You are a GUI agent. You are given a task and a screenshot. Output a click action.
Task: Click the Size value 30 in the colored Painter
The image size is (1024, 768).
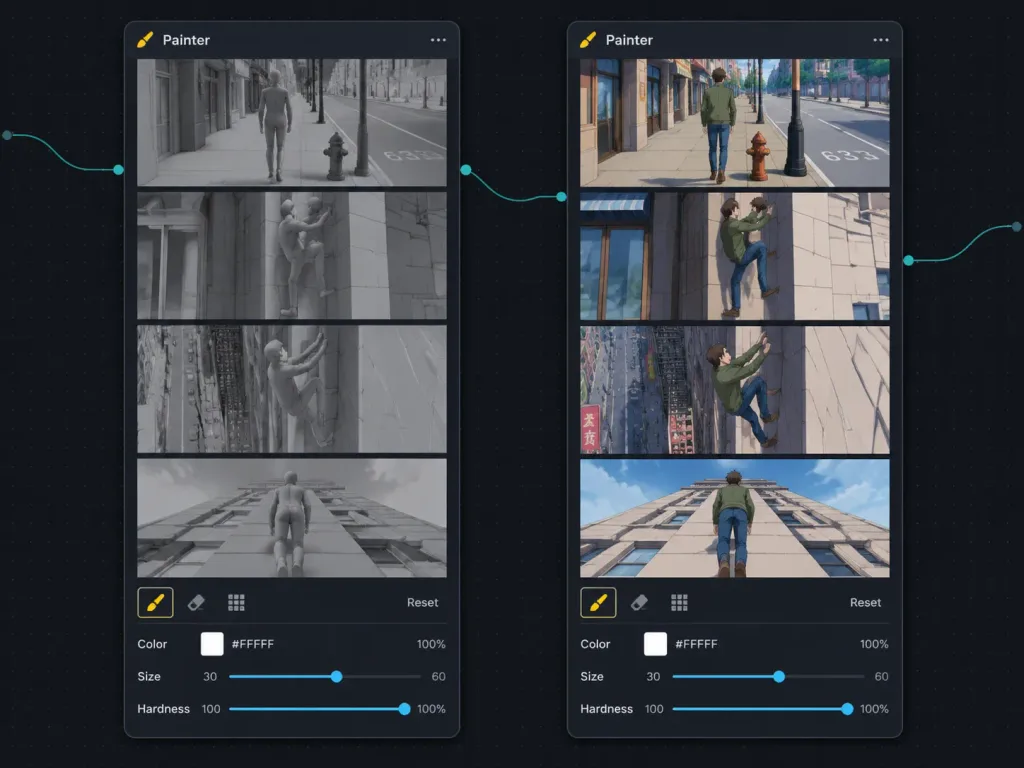(x=653, y=677)
